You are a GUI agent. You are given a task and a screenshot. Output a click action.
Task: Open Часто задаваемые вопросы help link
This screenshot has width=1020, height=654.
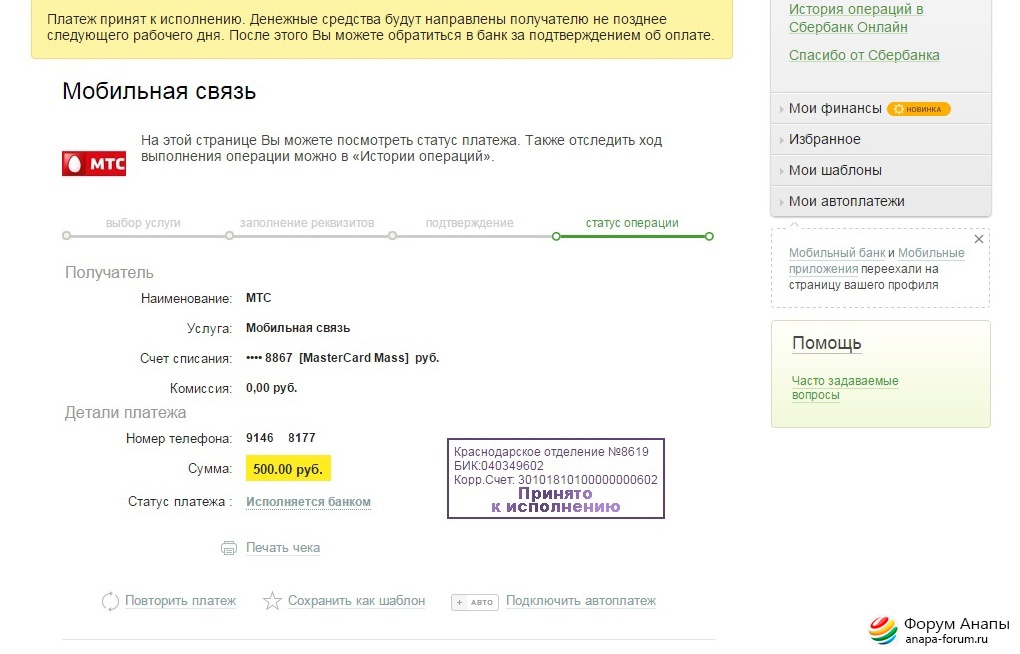844,388
